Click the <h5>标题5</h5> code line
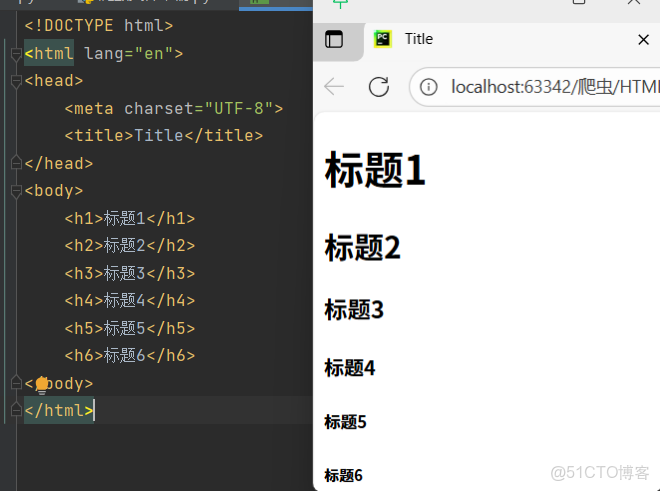The image size is (660, 491). pos(130,328)
